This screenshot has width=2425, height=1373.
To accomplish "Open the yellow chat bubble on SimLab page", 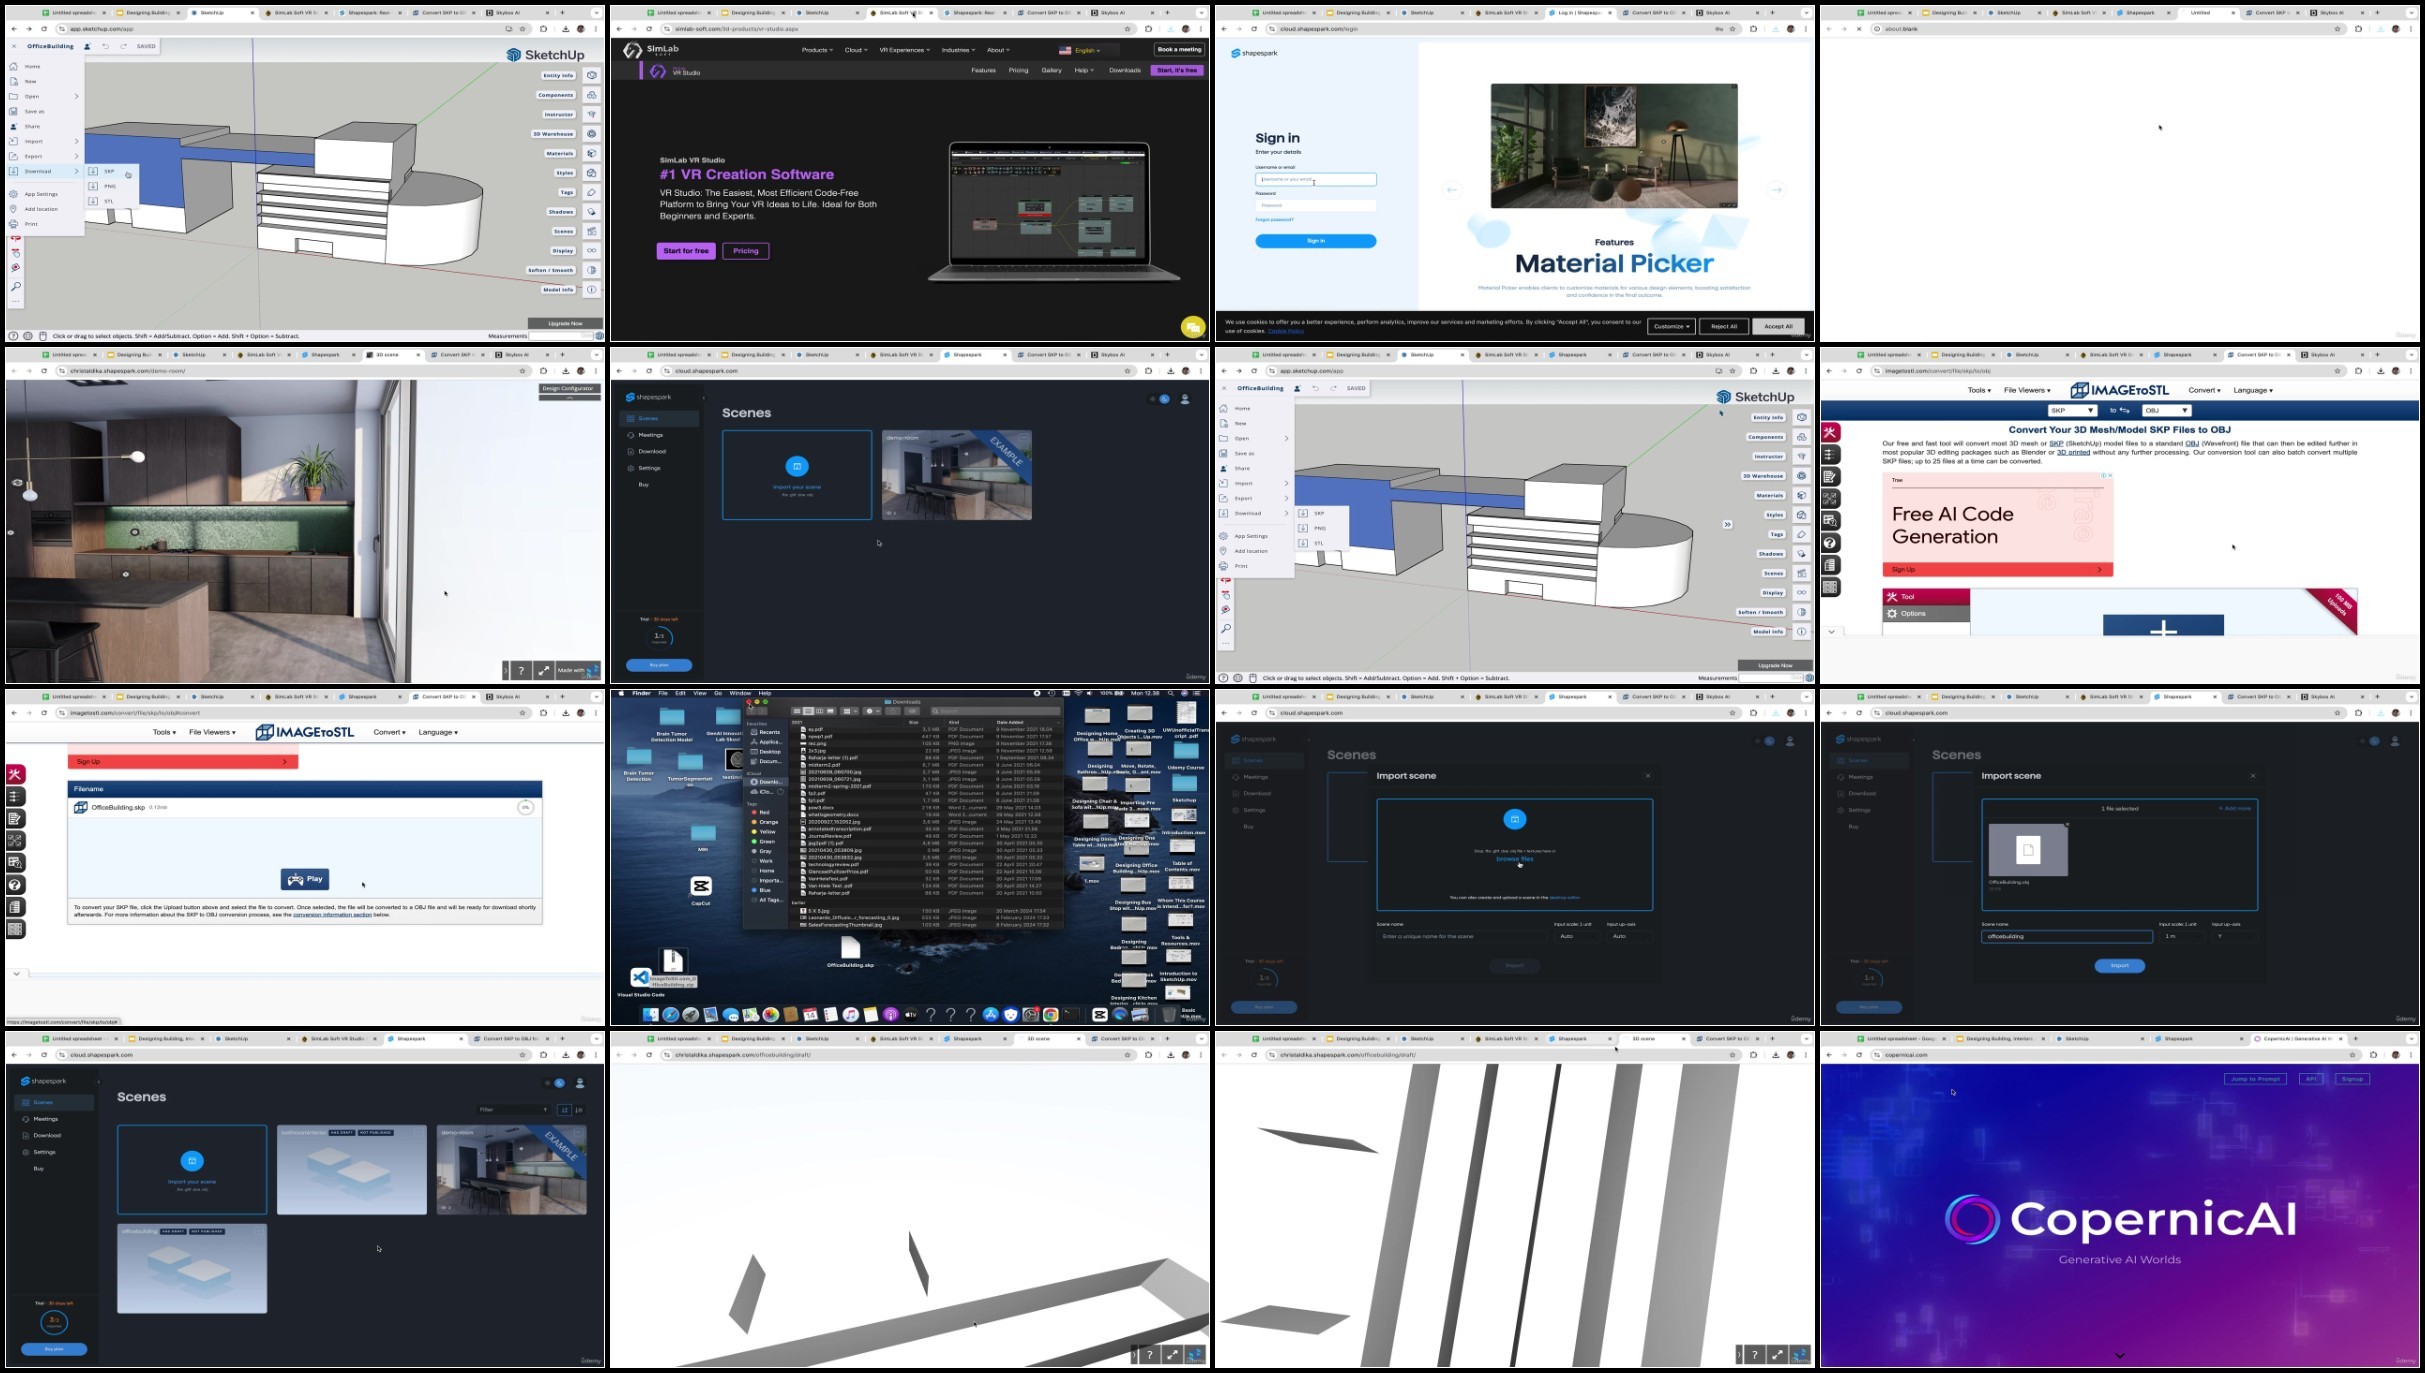I will 1192,327.
